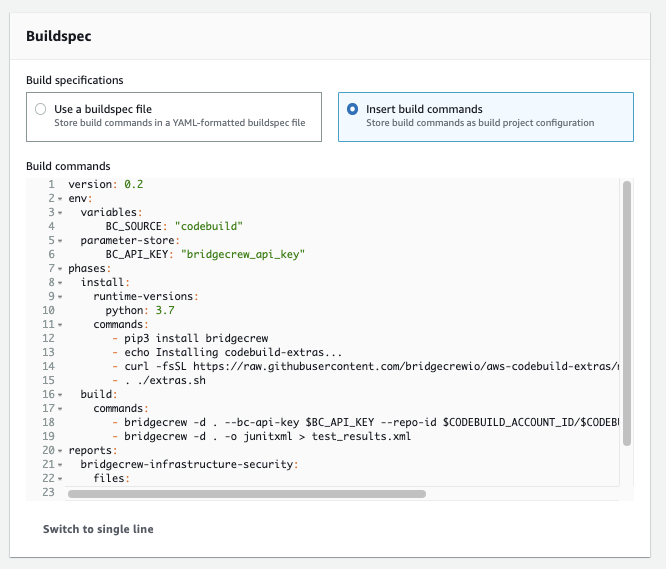Collapse install 'commands' list on line 11
This screenshot has height=569, width=666.
point(60,325)
